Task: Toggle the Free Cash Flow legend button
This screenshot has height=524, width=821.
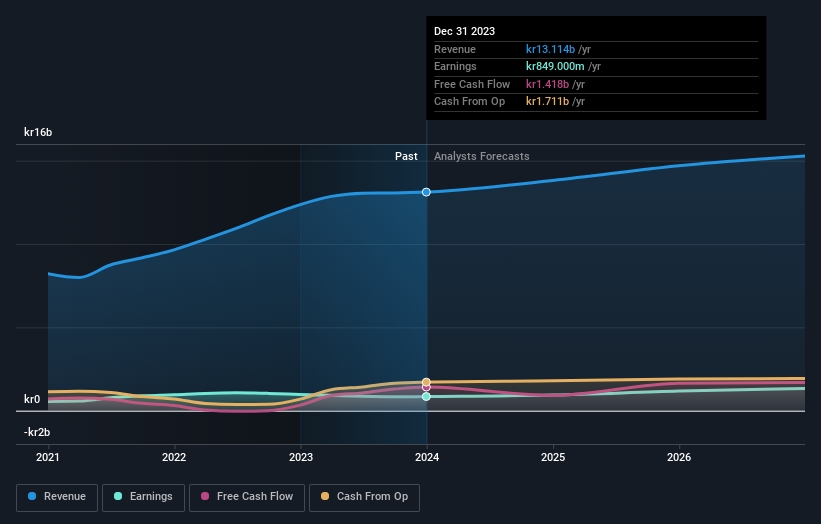Action: coord(247,497)
